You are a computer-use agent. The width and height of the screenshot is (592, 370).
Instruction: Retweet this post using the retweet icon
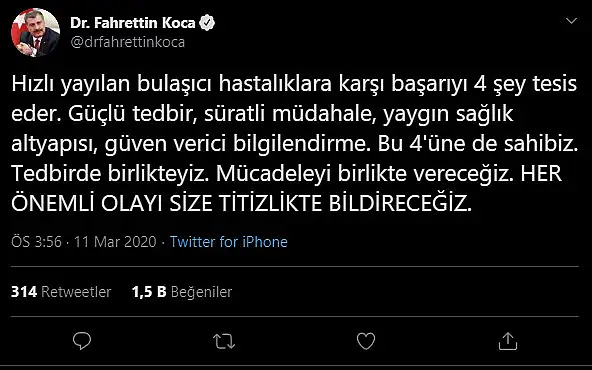click(224, 341)
